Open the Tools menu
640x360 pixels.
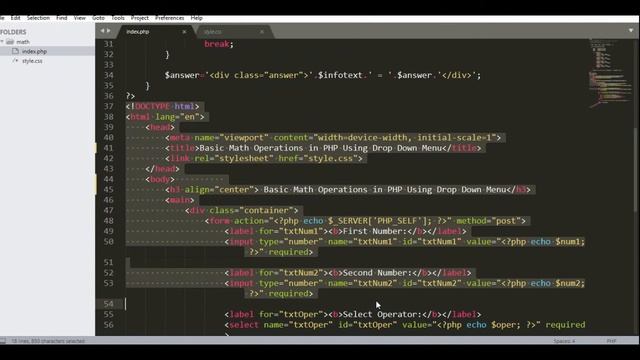(x=118, y=18)
